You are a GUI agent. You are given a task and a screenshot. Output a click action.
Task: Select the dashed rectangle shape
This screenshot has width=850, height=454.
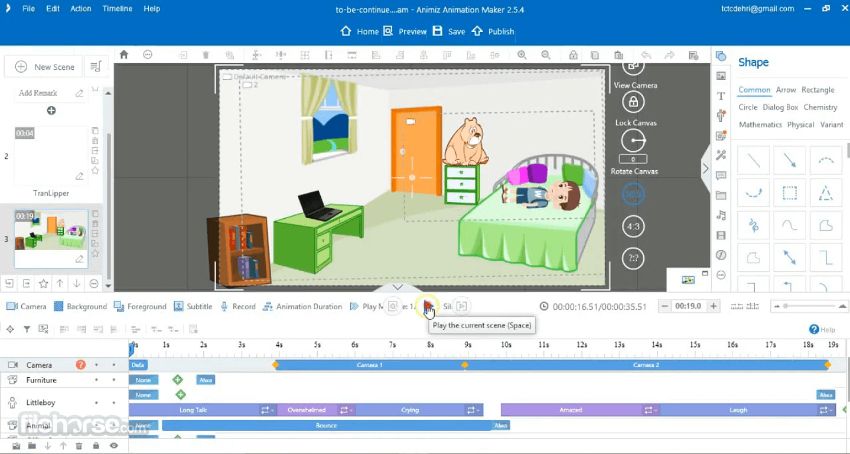coord(789,193)
